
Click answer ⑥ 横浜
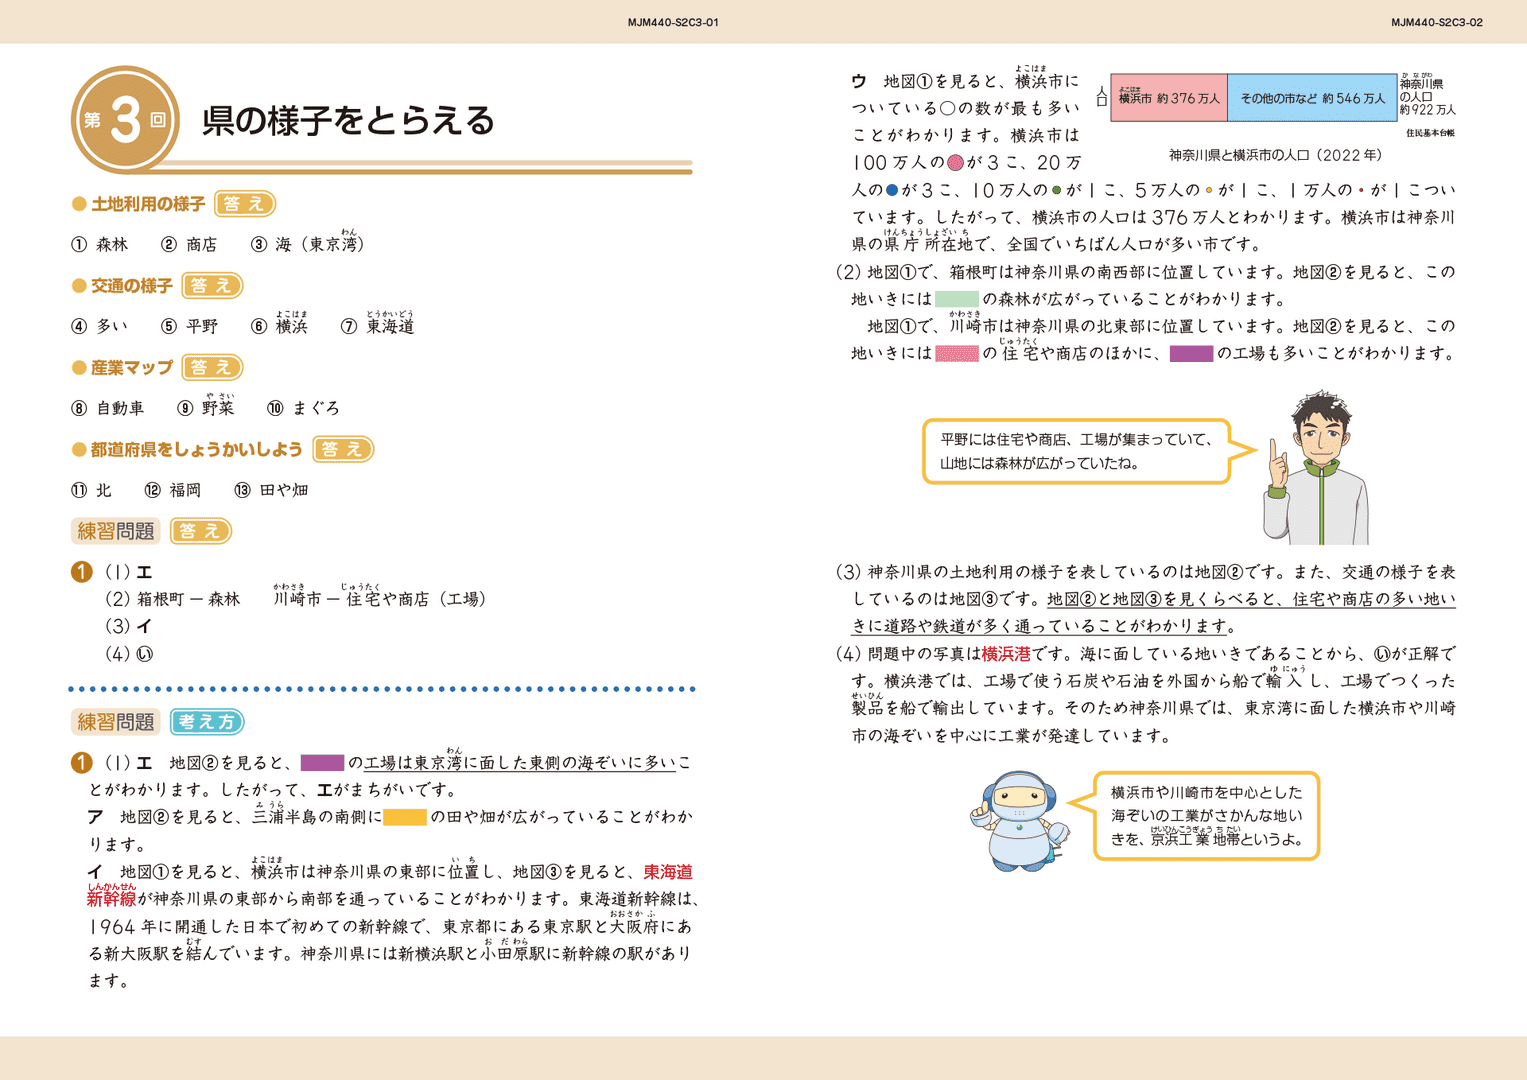pyautogui.click(x=279, y=323)
